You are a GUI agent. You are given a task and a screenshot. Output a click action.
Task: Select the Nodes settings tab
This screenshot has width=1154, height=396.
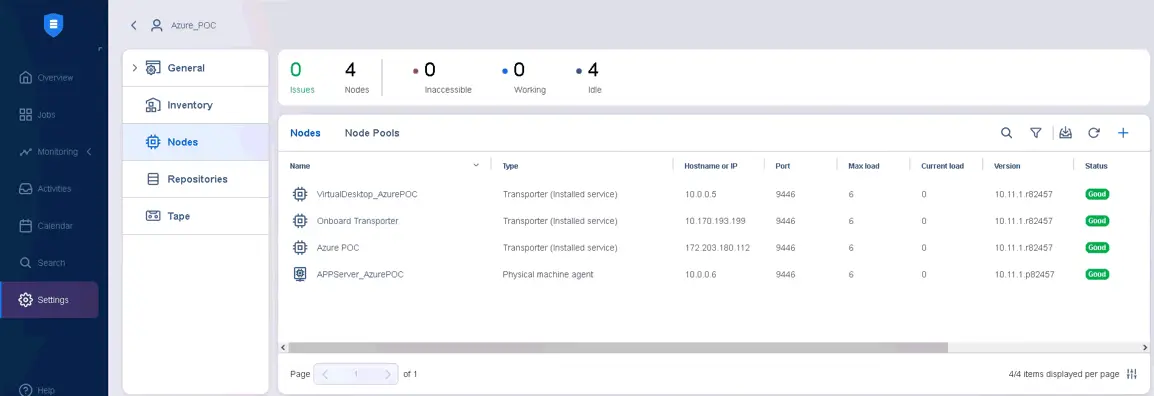(x=195, y=142)
